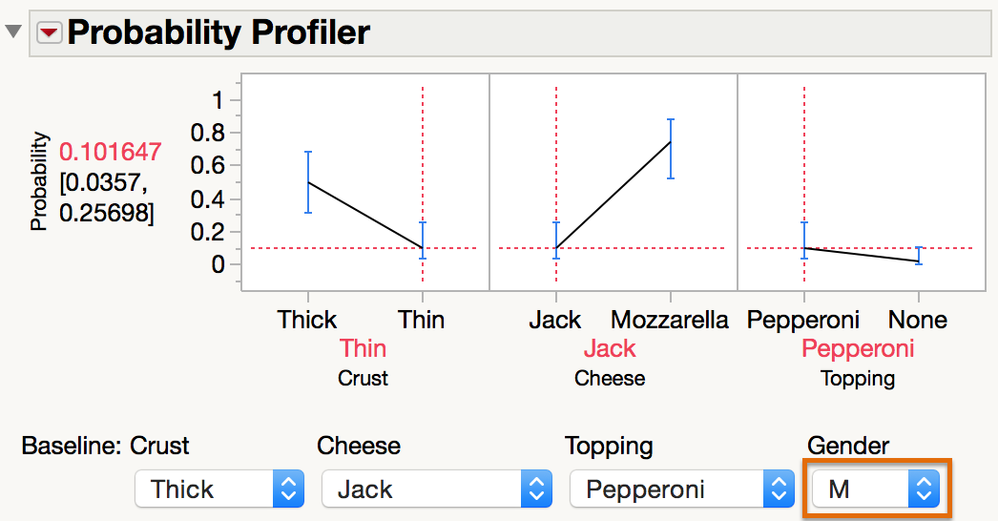Click the Gender dropdown stepper arrows
998x521 pixels.
click(924, 489)
